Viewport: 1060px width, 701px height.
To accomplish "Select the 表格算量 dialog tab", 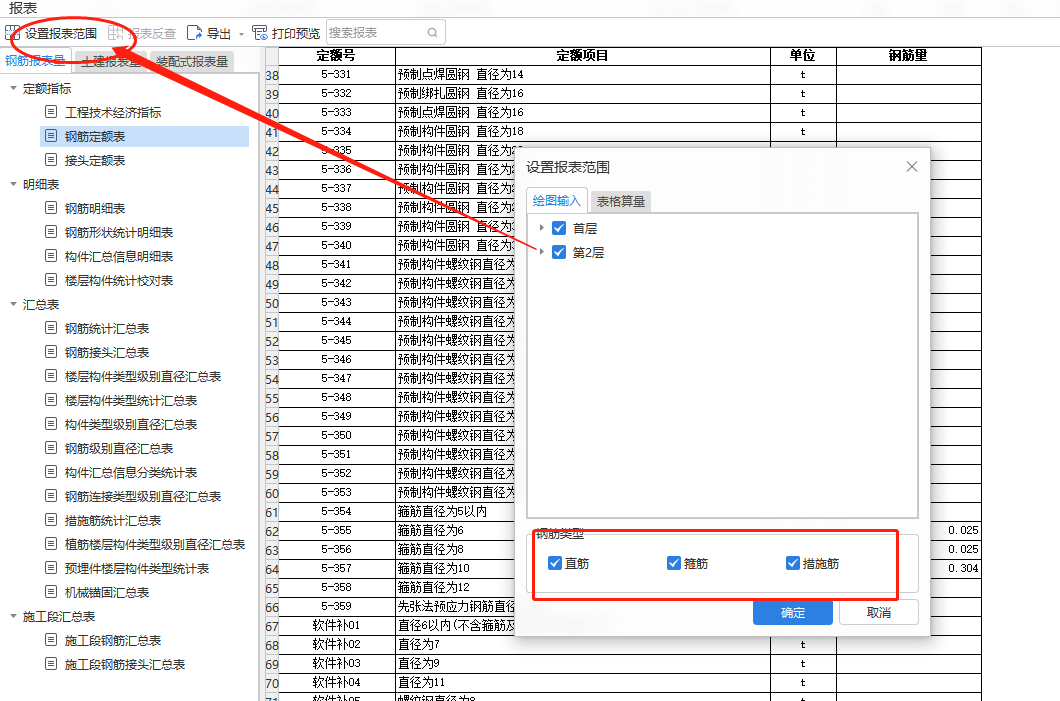I will click(621, 201).
